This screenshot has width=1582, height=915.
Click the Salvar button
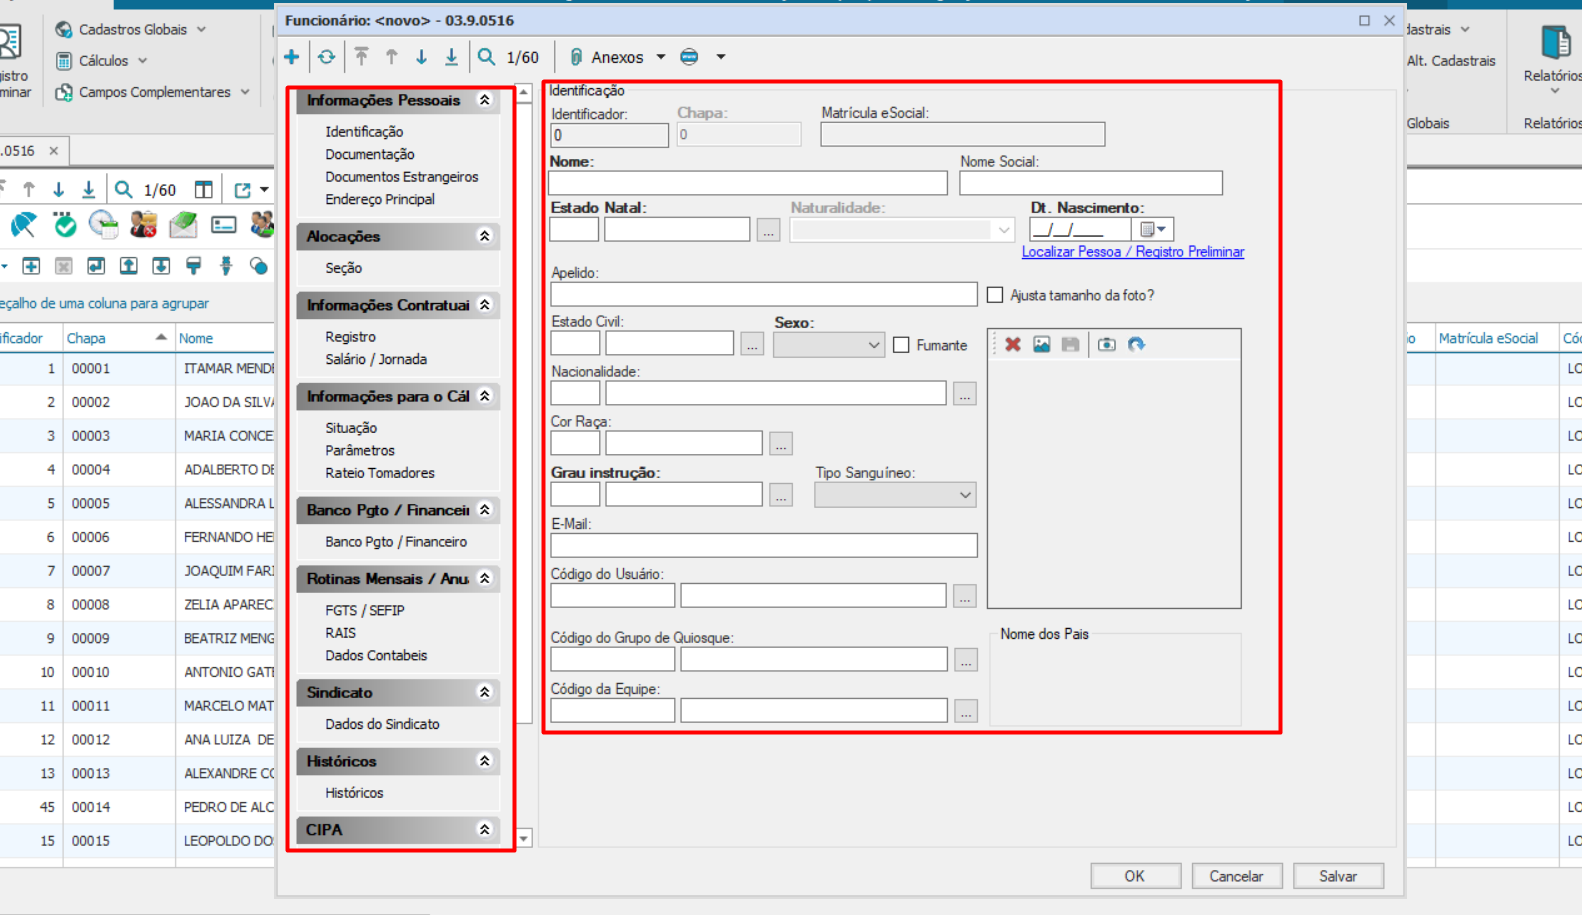(1337, 876)
